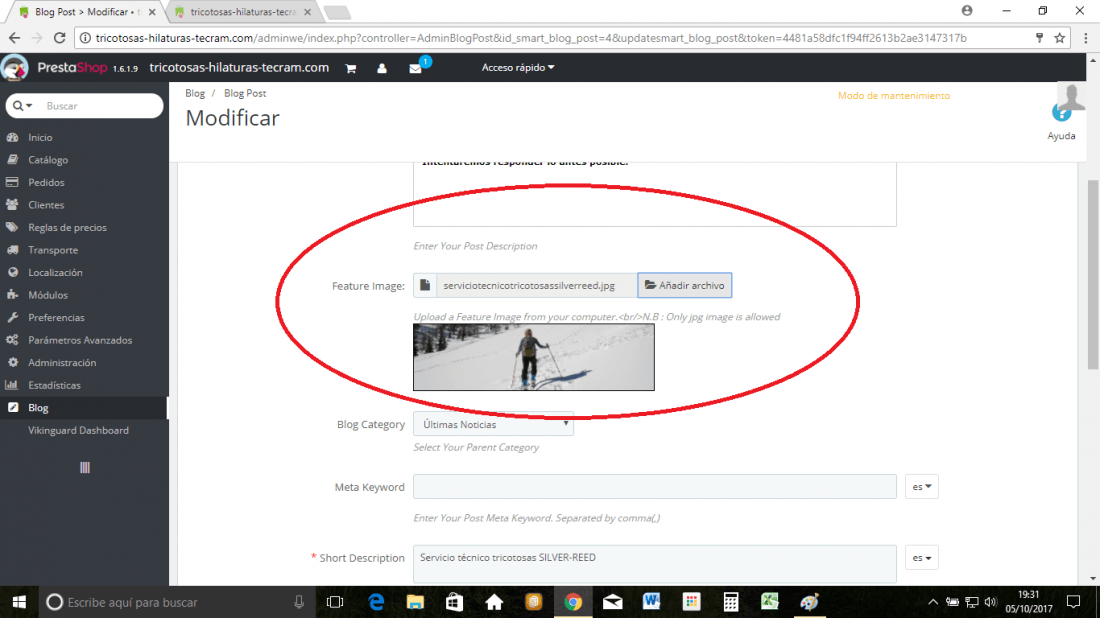Bookmark this page with the star icon
Screen dimensions: 1100x618
[1059, 38]
